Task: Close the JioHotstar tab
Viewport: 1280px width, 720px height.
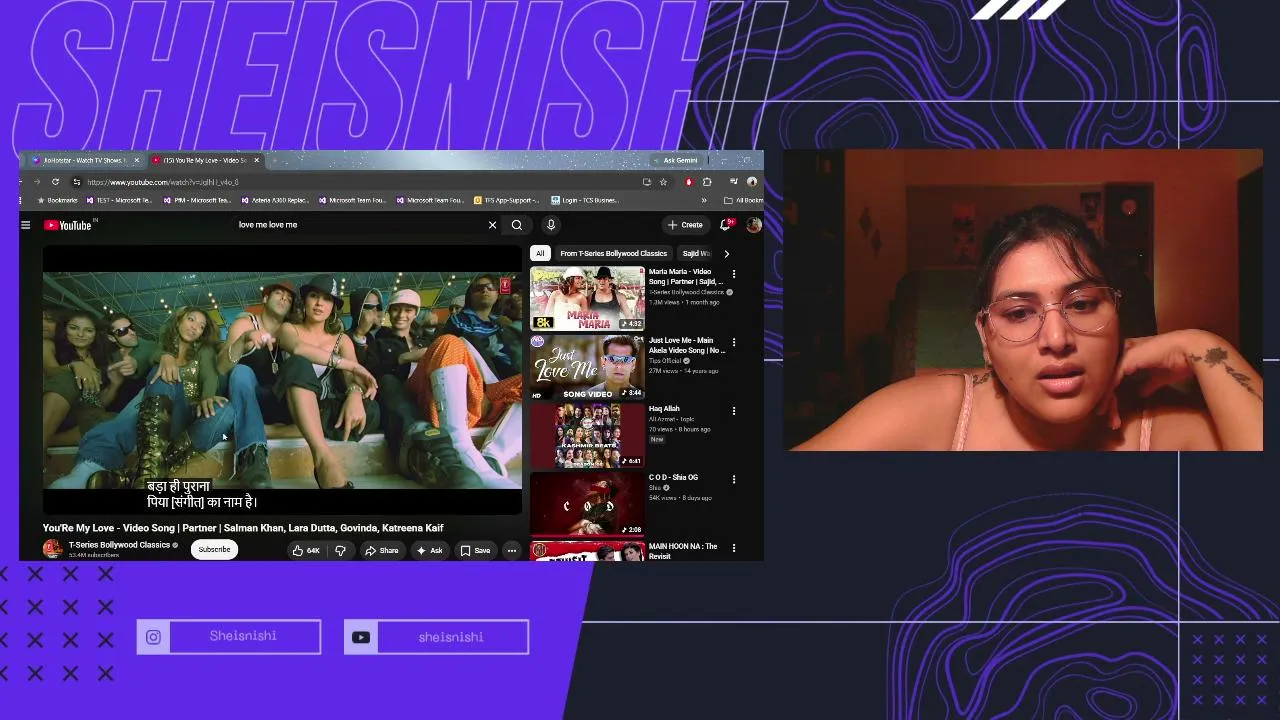Action: (136, 160)
